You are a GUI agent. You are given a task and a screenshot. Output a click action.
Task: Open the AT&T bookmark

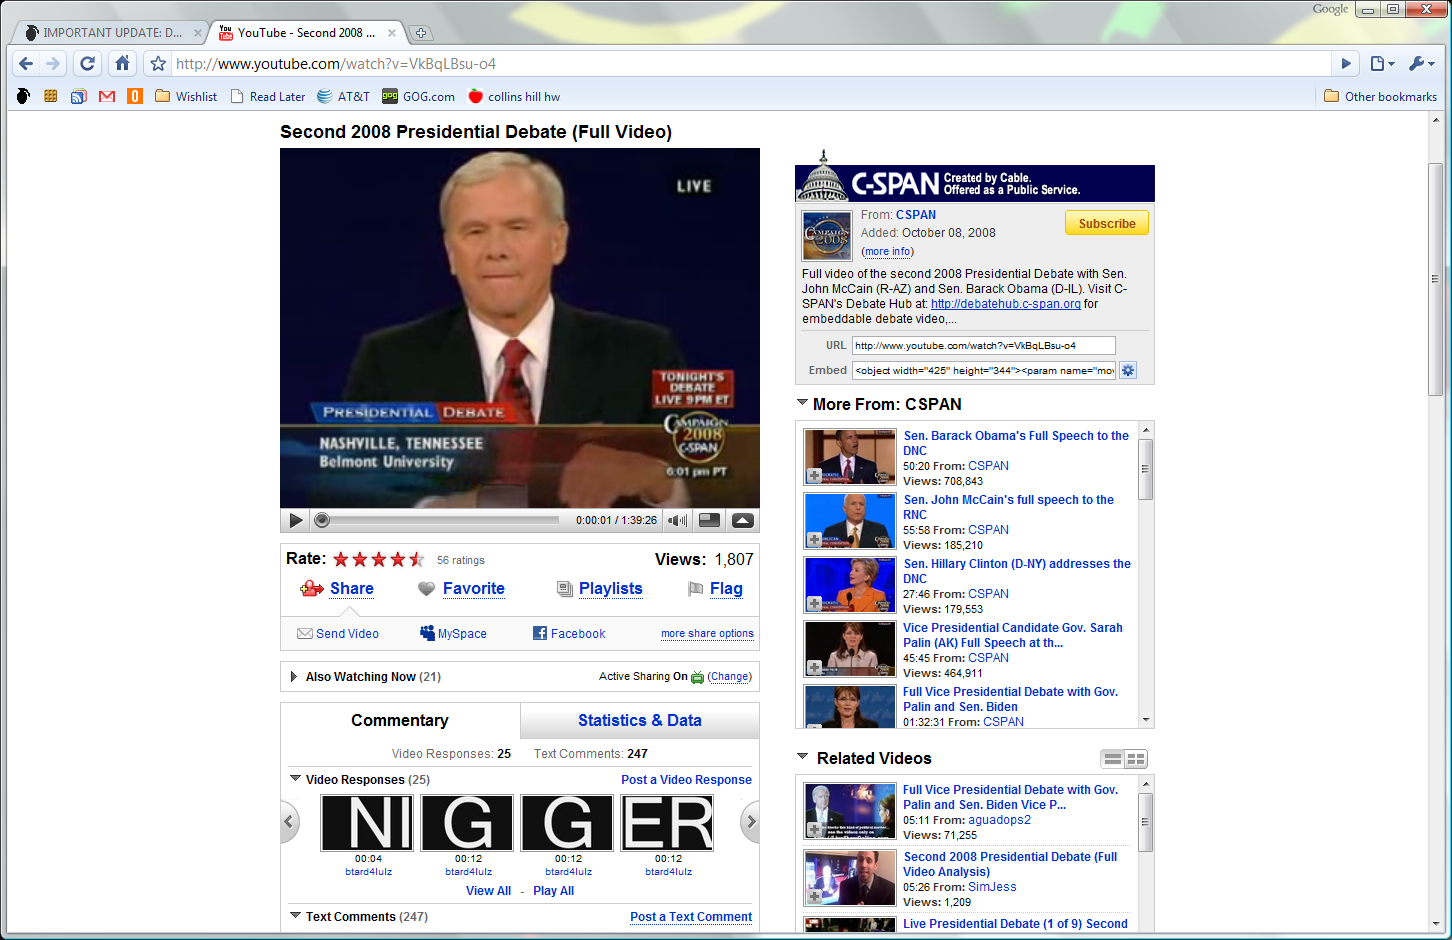pos(343,97)
